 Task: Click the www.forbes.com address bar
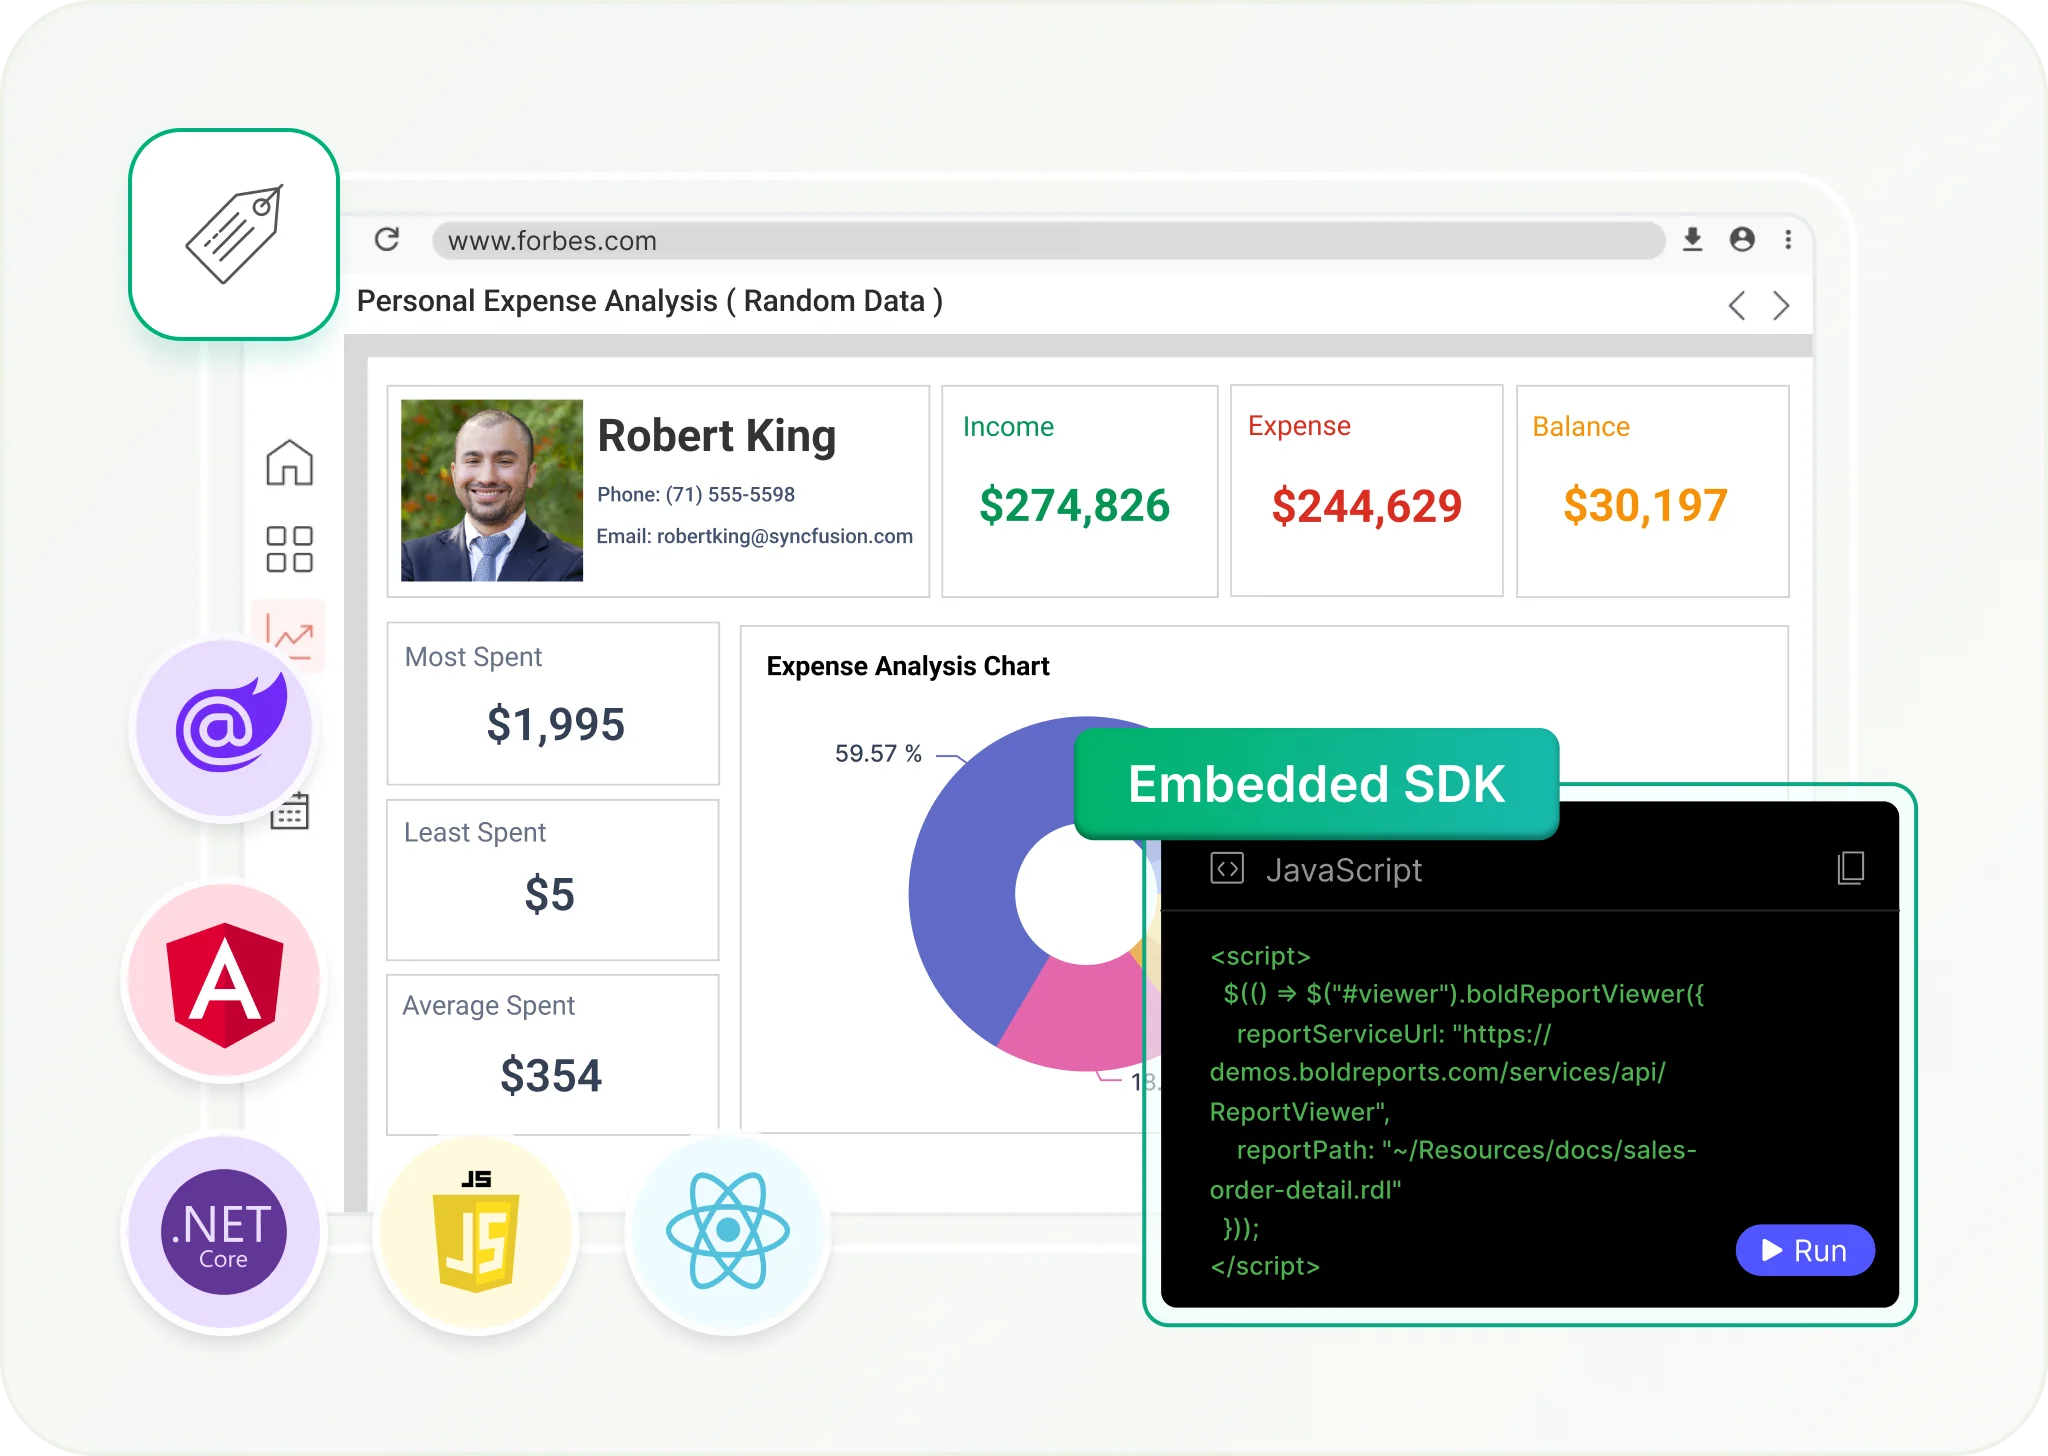(x=1048, y=240)
